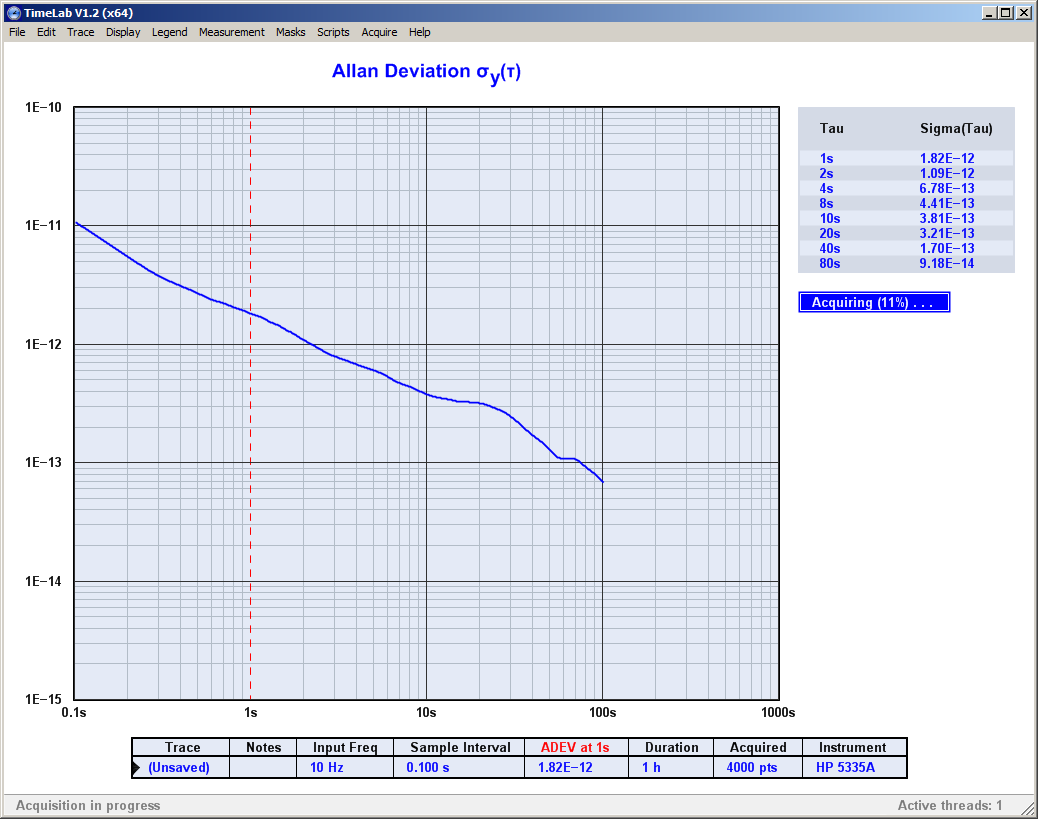Open the File menu
The width and height of the screenshot is (1038, 819).
pos(17,32)
